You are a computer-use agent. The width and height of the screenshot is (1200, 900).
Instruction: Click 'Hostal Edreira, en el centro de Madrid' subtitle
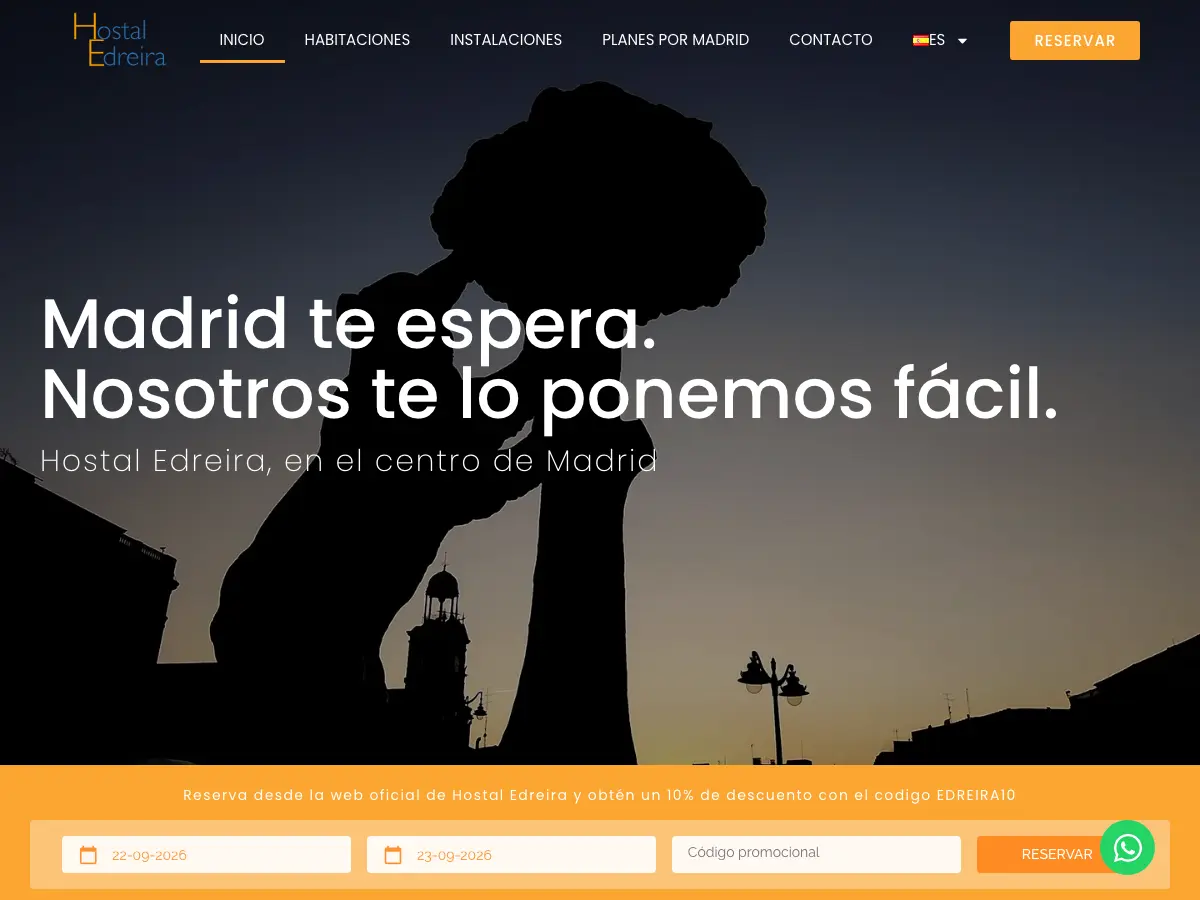coord(349,461)
